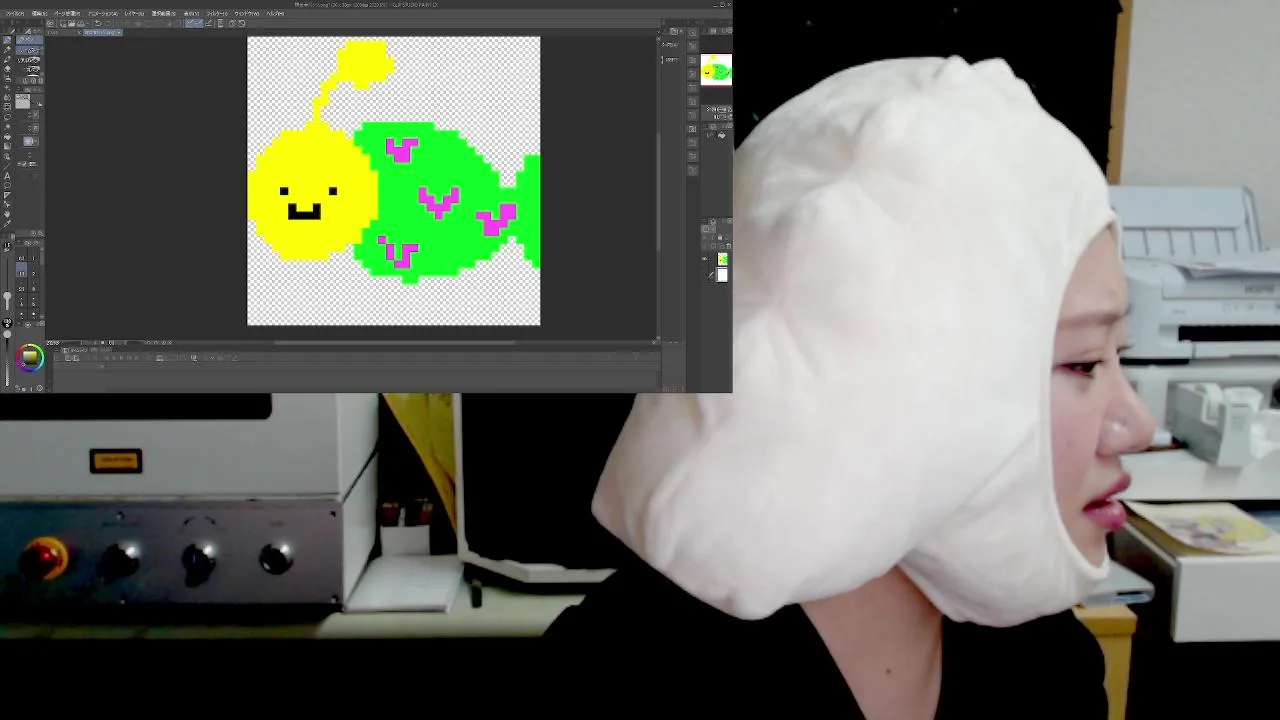Select the Gradient tool
Image resolution: width=1280 pixels, height=720 pixels.
click(7, 145)
